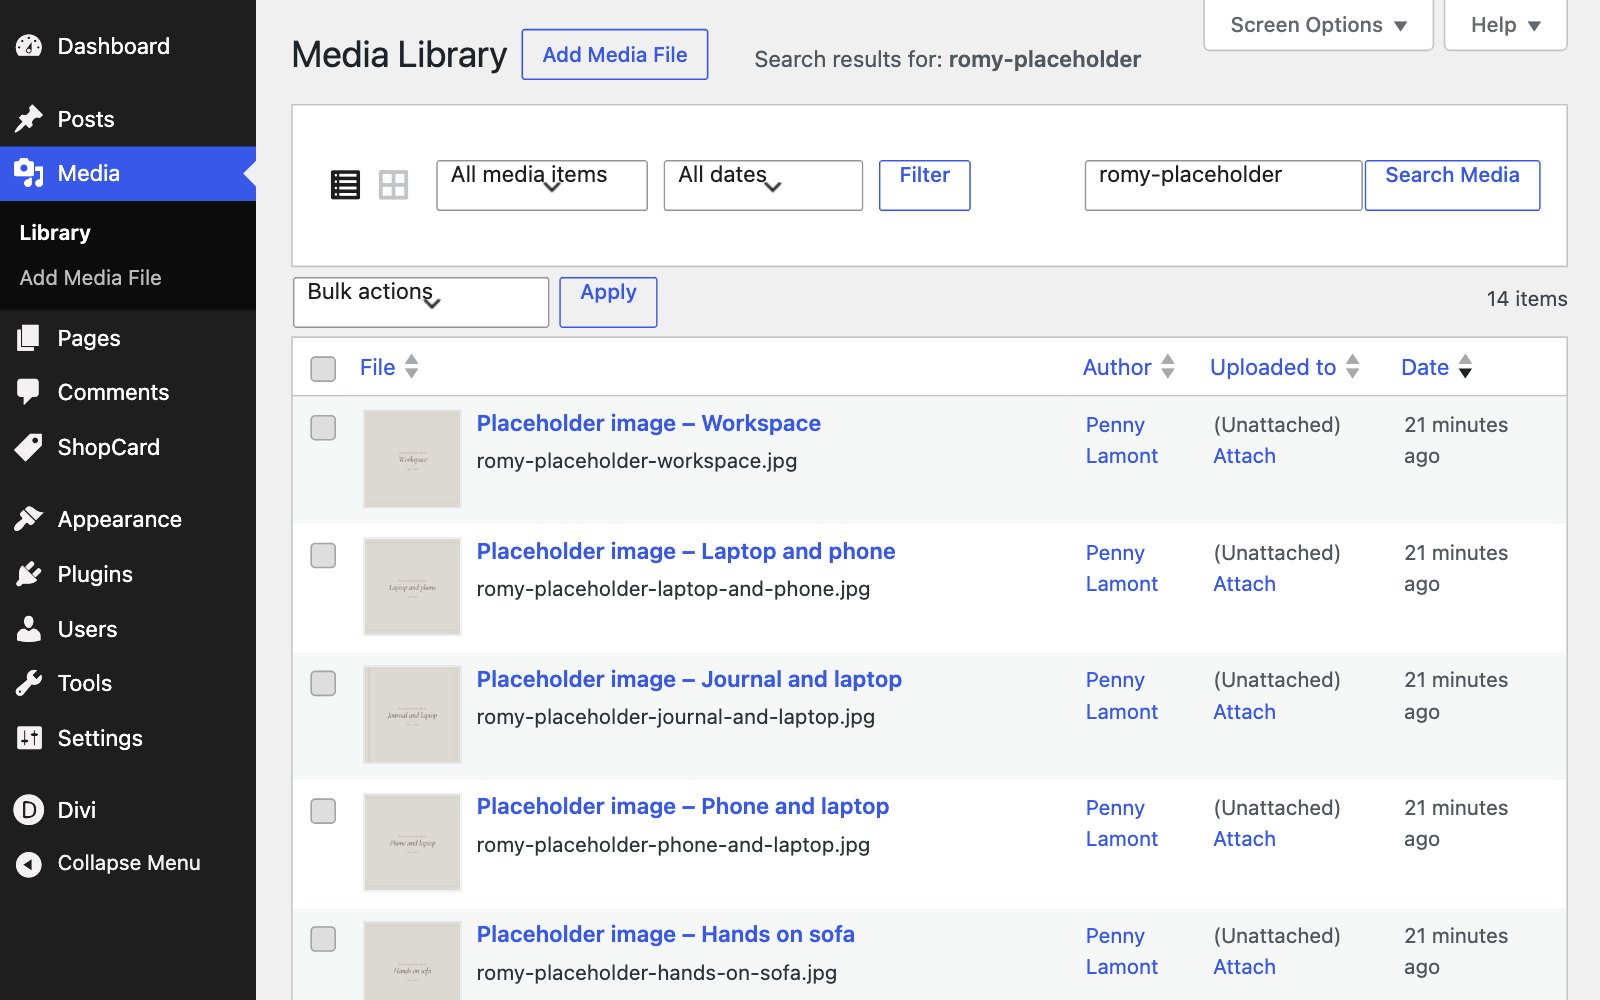Click the Journal and laptop thumbnail

pos(412,714)
